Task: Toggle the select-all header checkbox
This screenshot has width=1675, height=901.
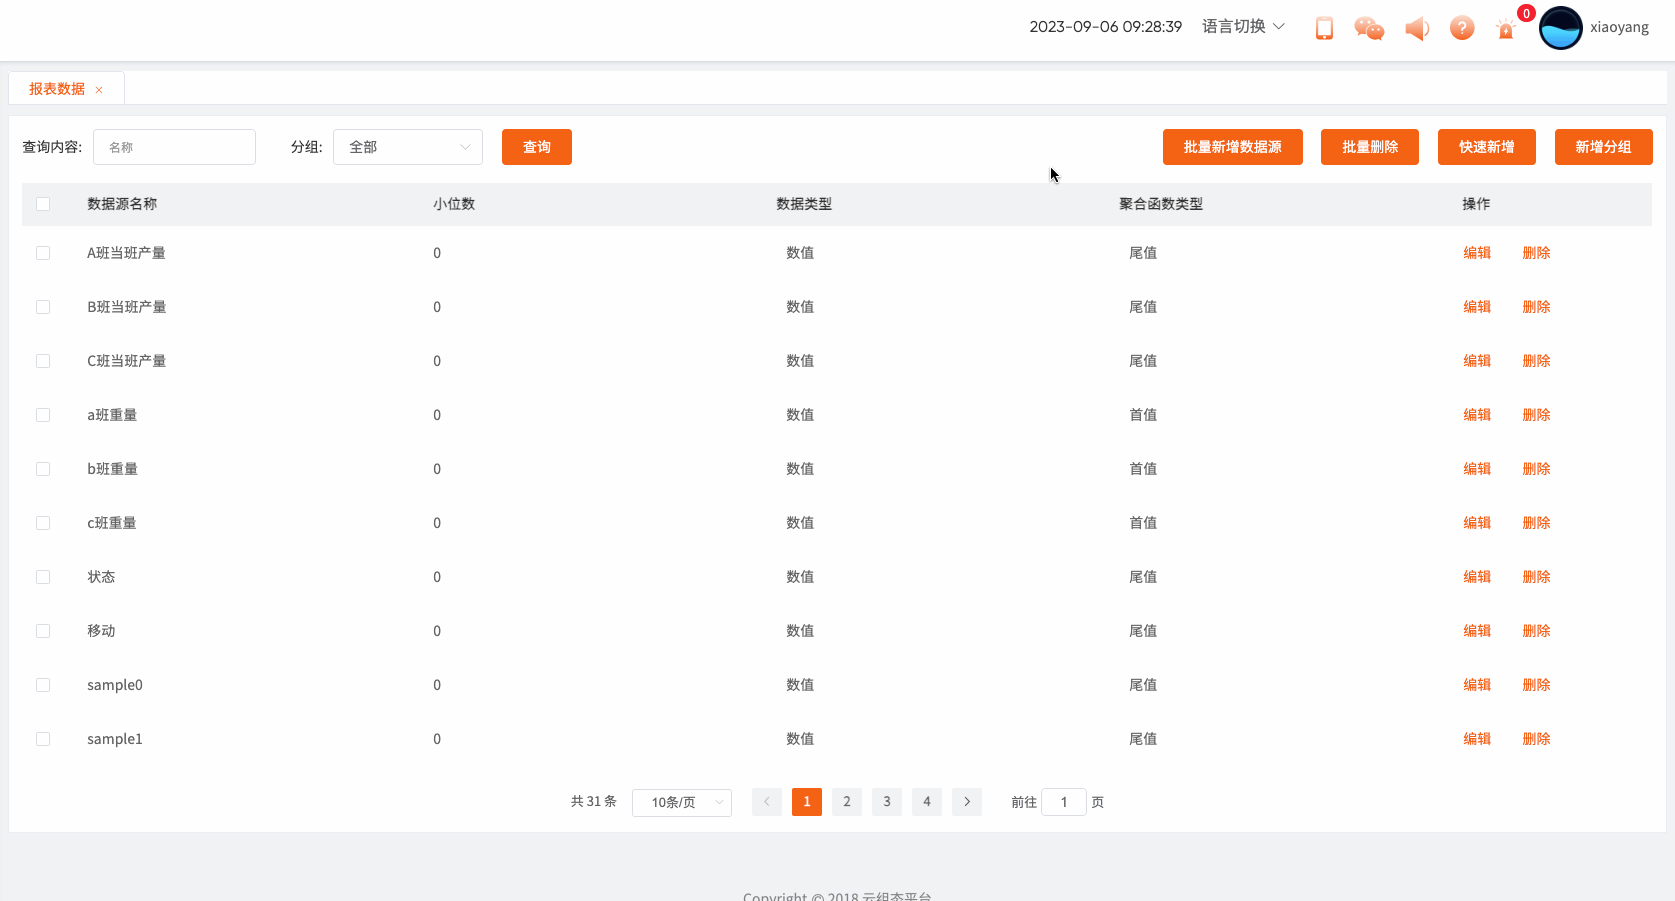Action: [x=43, y=204]
